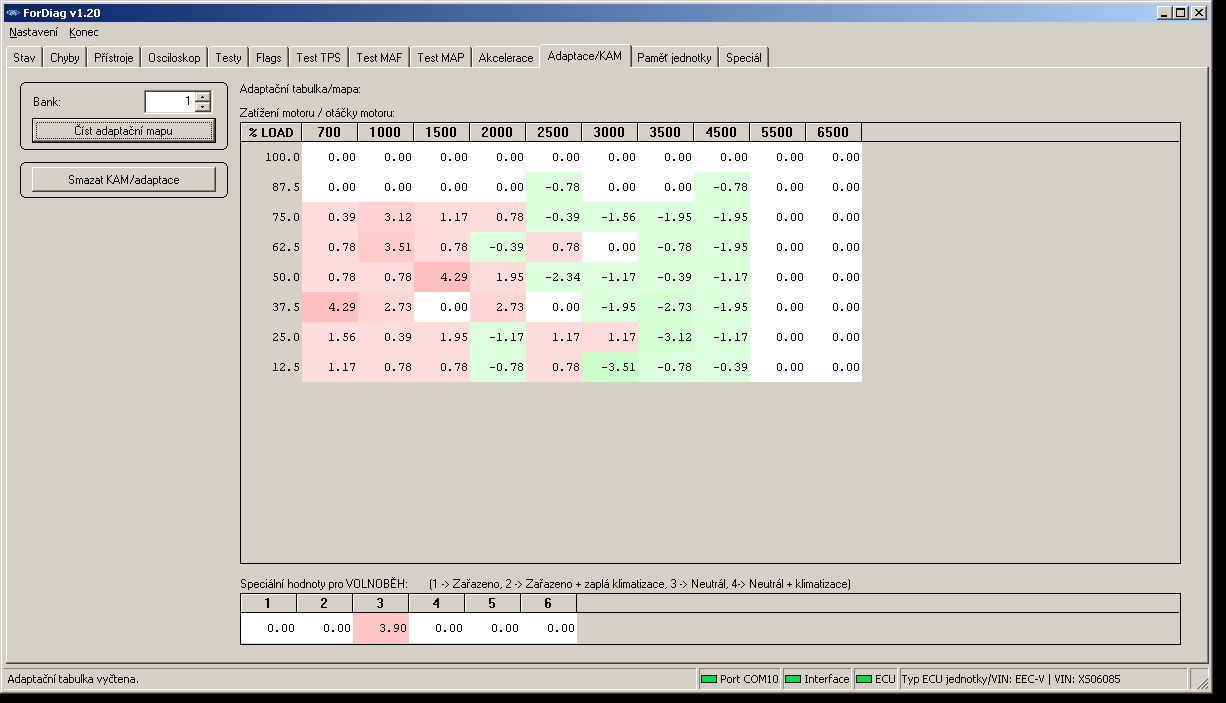The height and width of the screenshot is (703, 1226).
Task: Open the Nastavení menu
Action: [33, 32]
